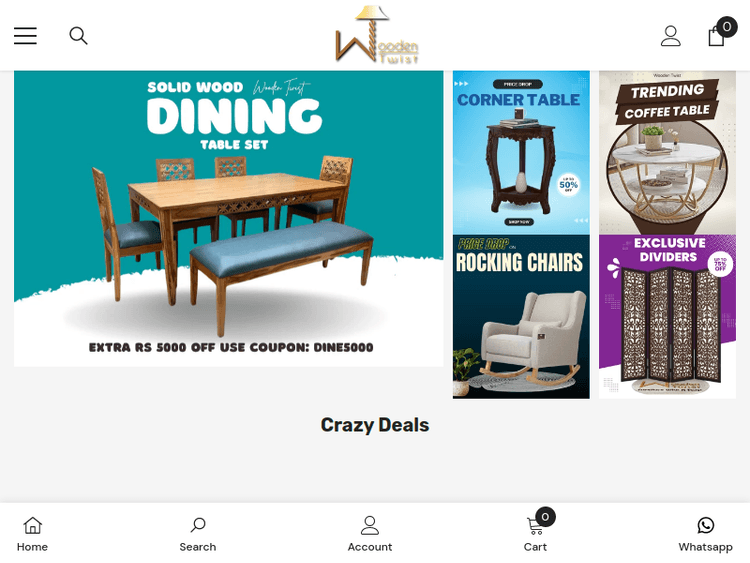750x563 pixels.
Task: Open the account profile icon in header
Action: [x=671, y=36]
